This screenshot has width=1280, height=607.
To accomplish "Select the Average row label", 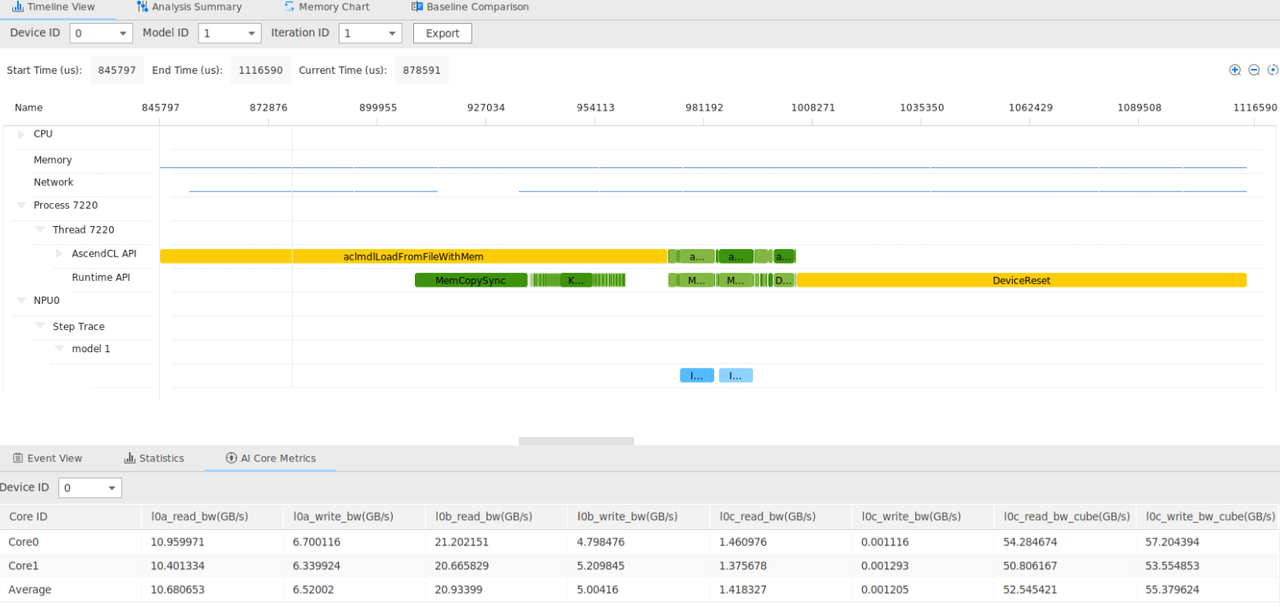I will [30, 590].
